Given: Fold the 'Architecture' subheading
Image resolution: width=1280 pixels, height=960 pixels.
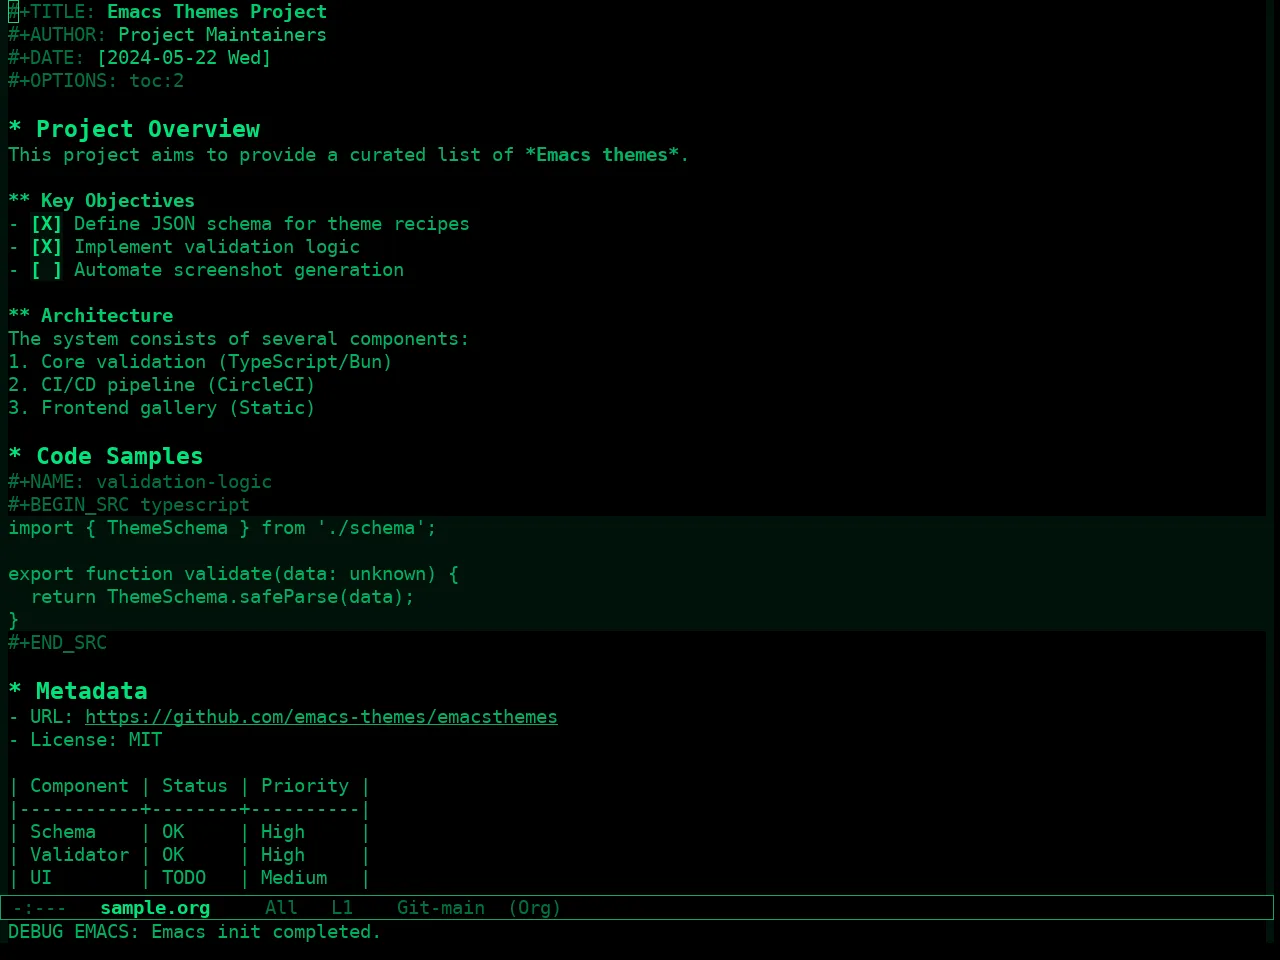Looking at the screenshot, I should click(x=90, y=316).
